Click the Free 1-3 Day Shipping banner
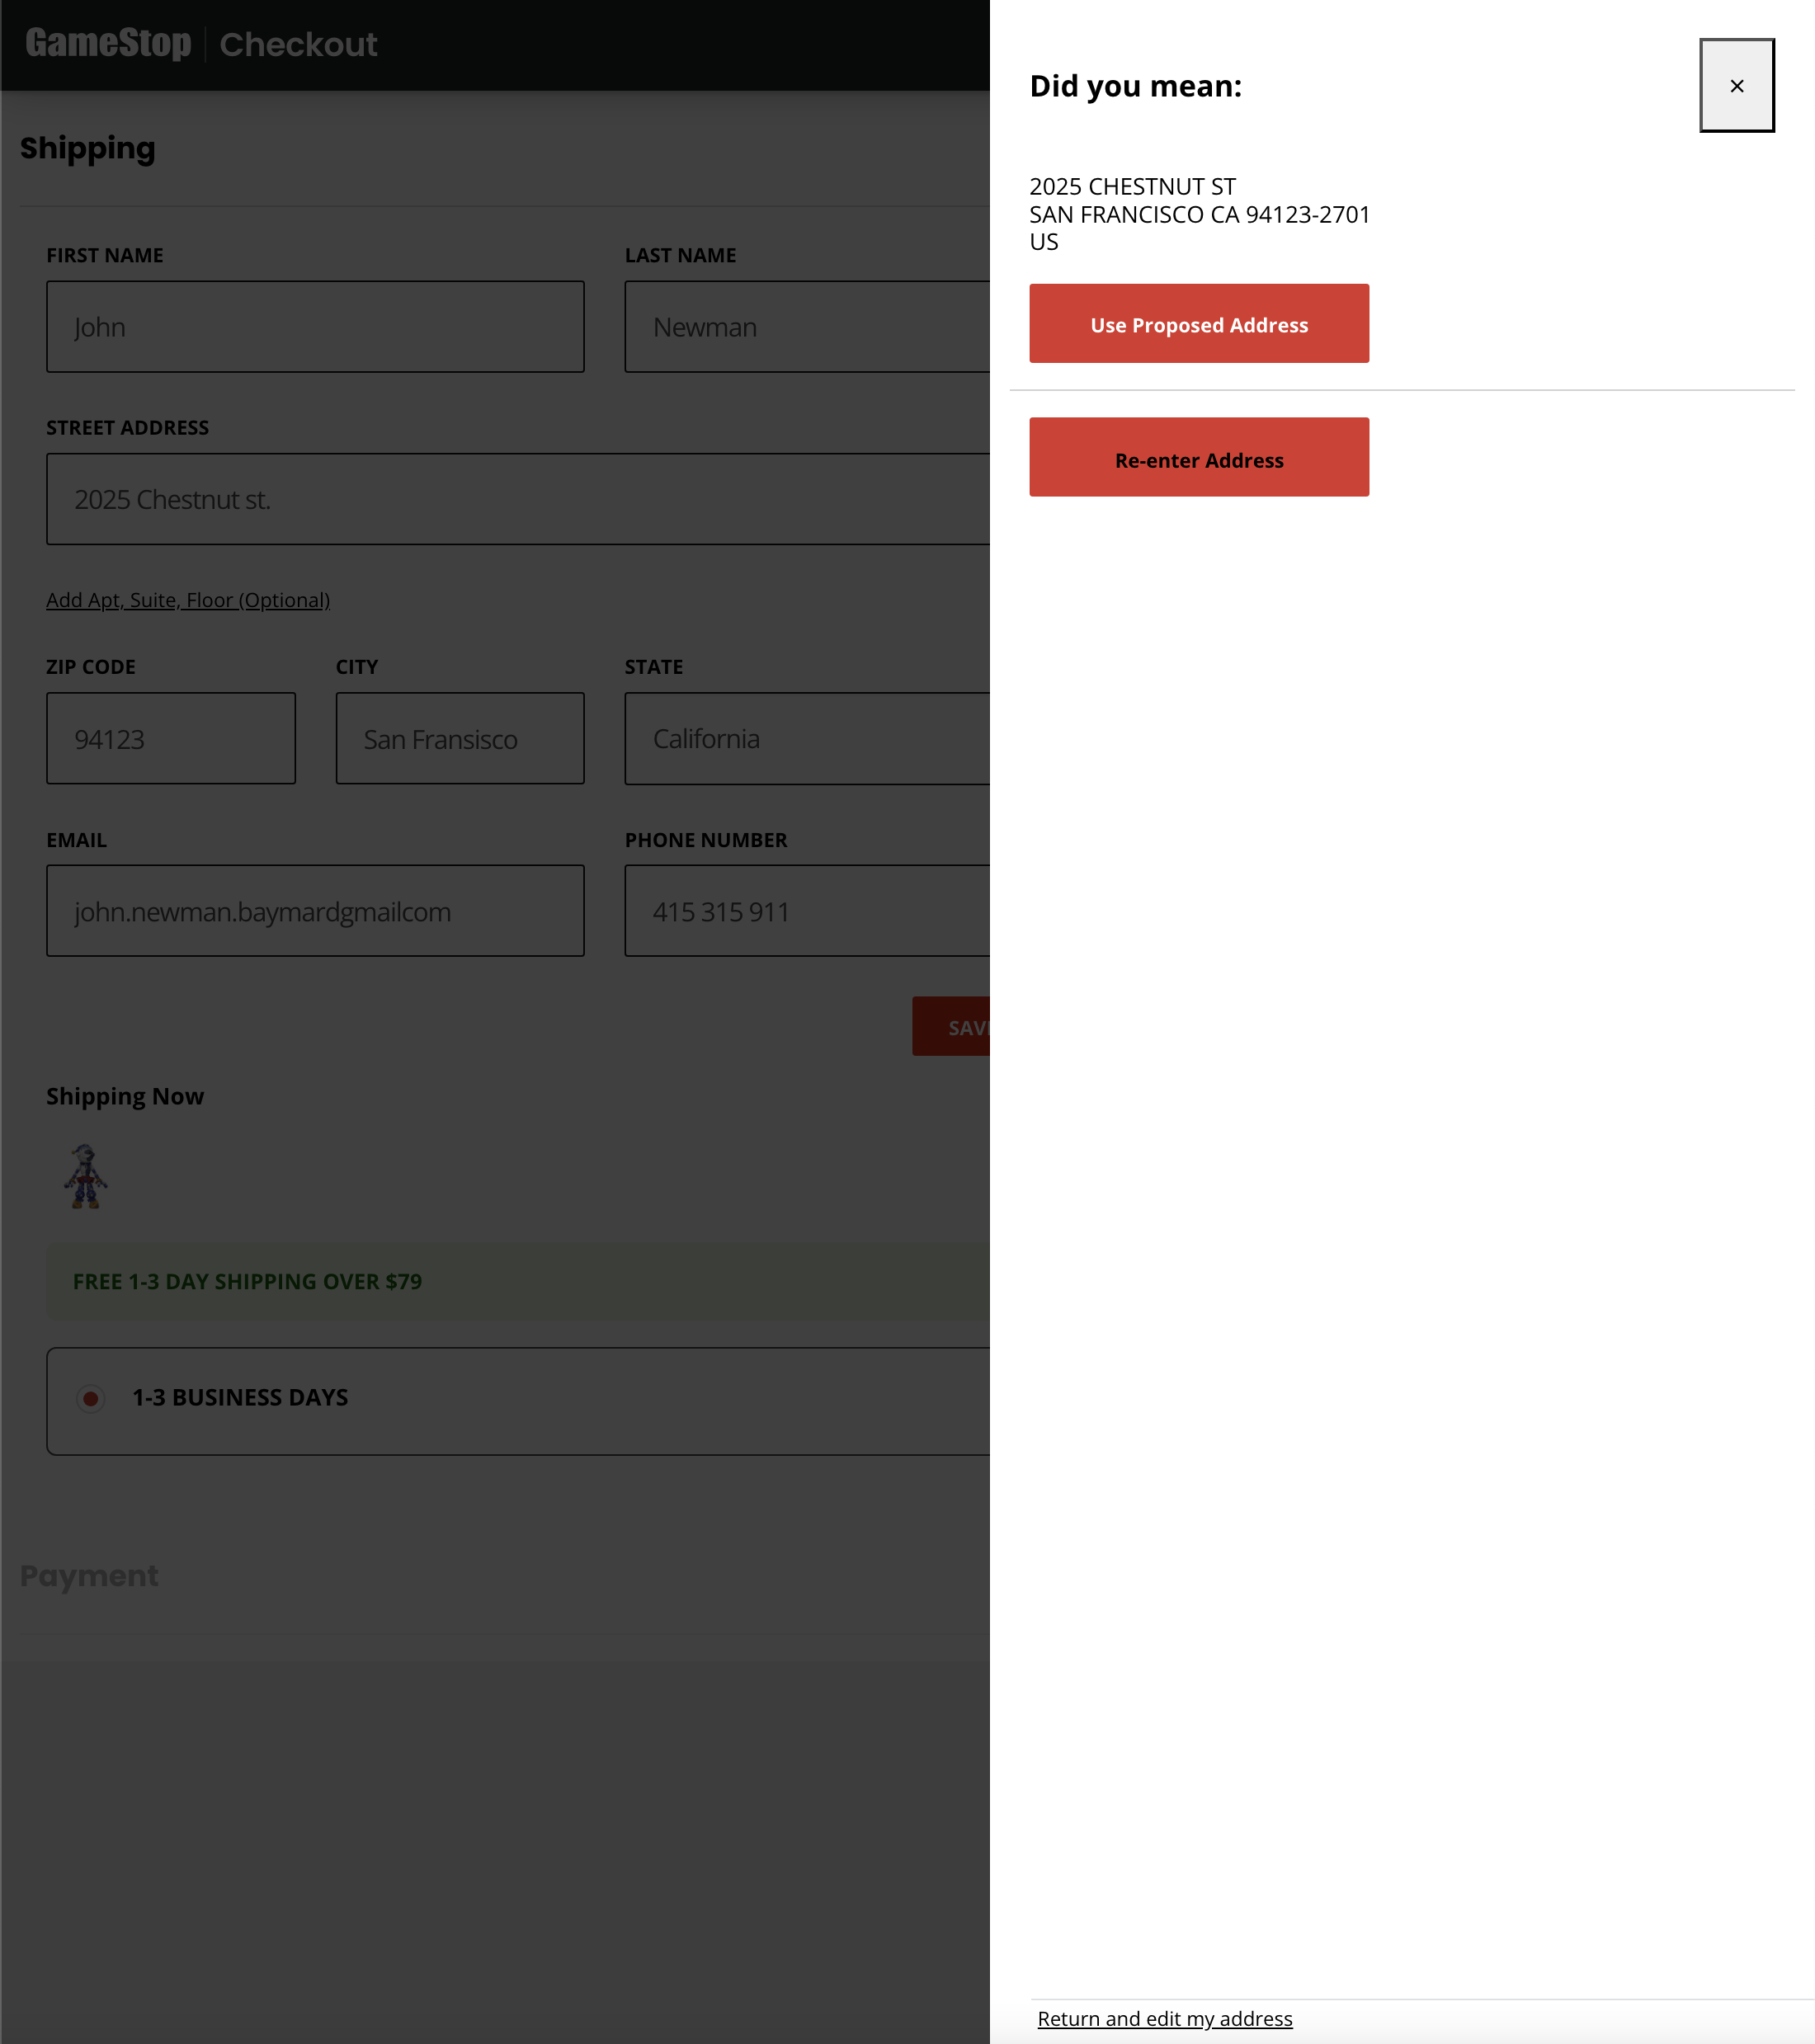The height and width of the screenshot is (2044, 1815). click(247, 1281)
